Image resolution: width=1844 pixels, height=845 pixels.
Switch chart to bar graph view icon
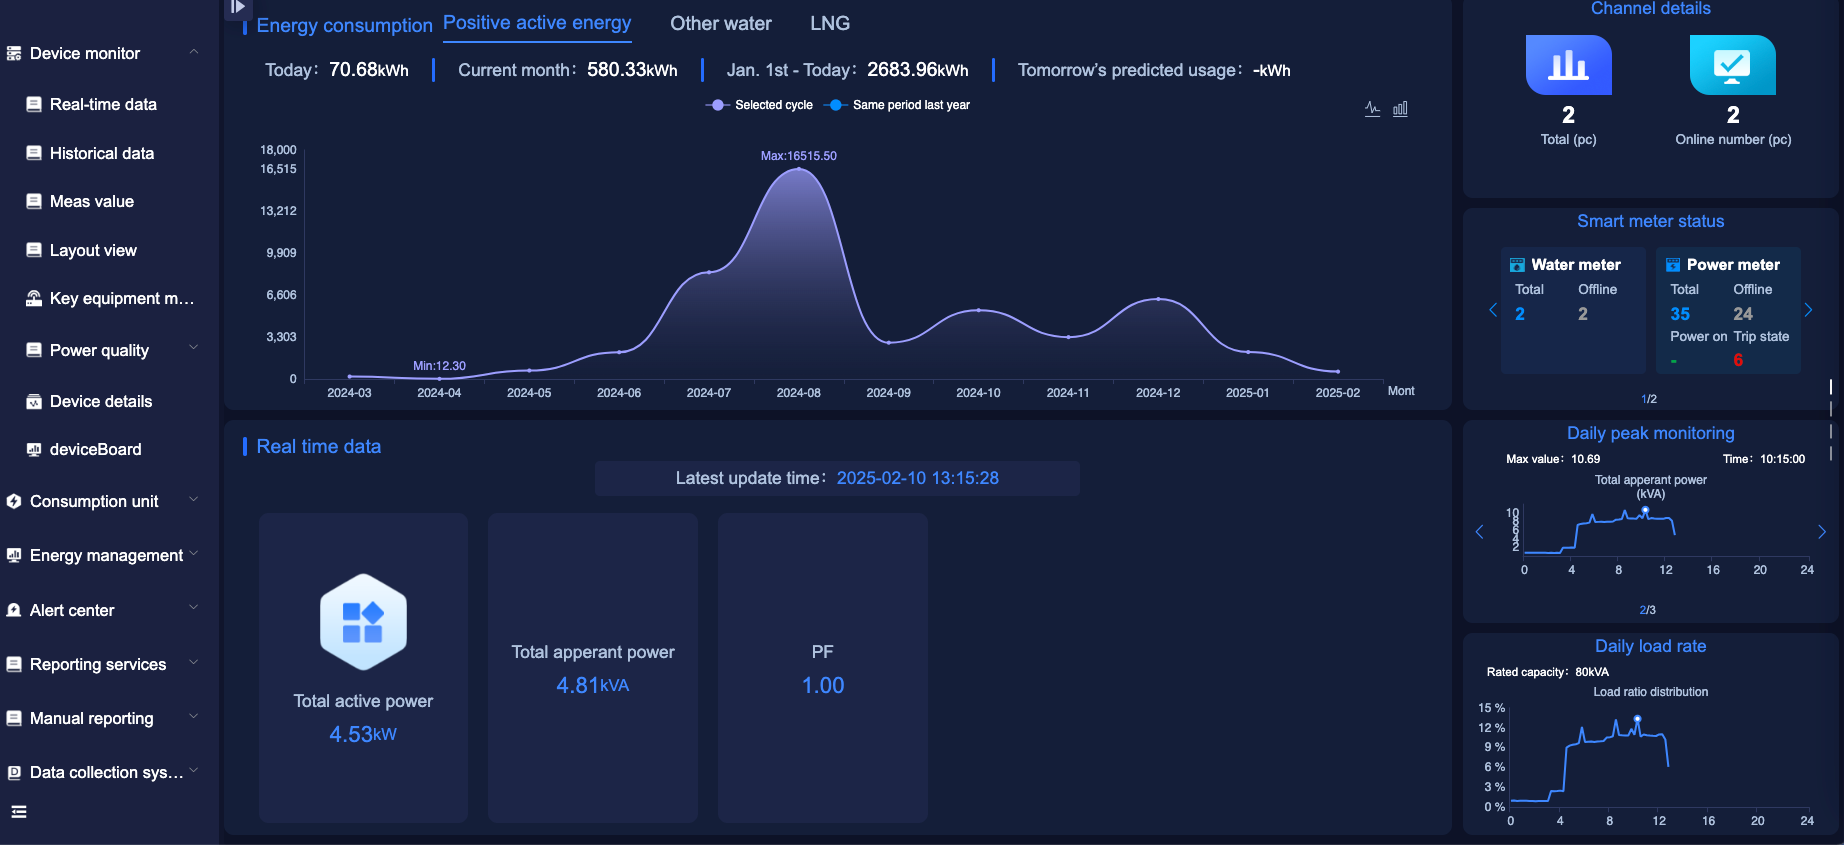(1400, 109)
